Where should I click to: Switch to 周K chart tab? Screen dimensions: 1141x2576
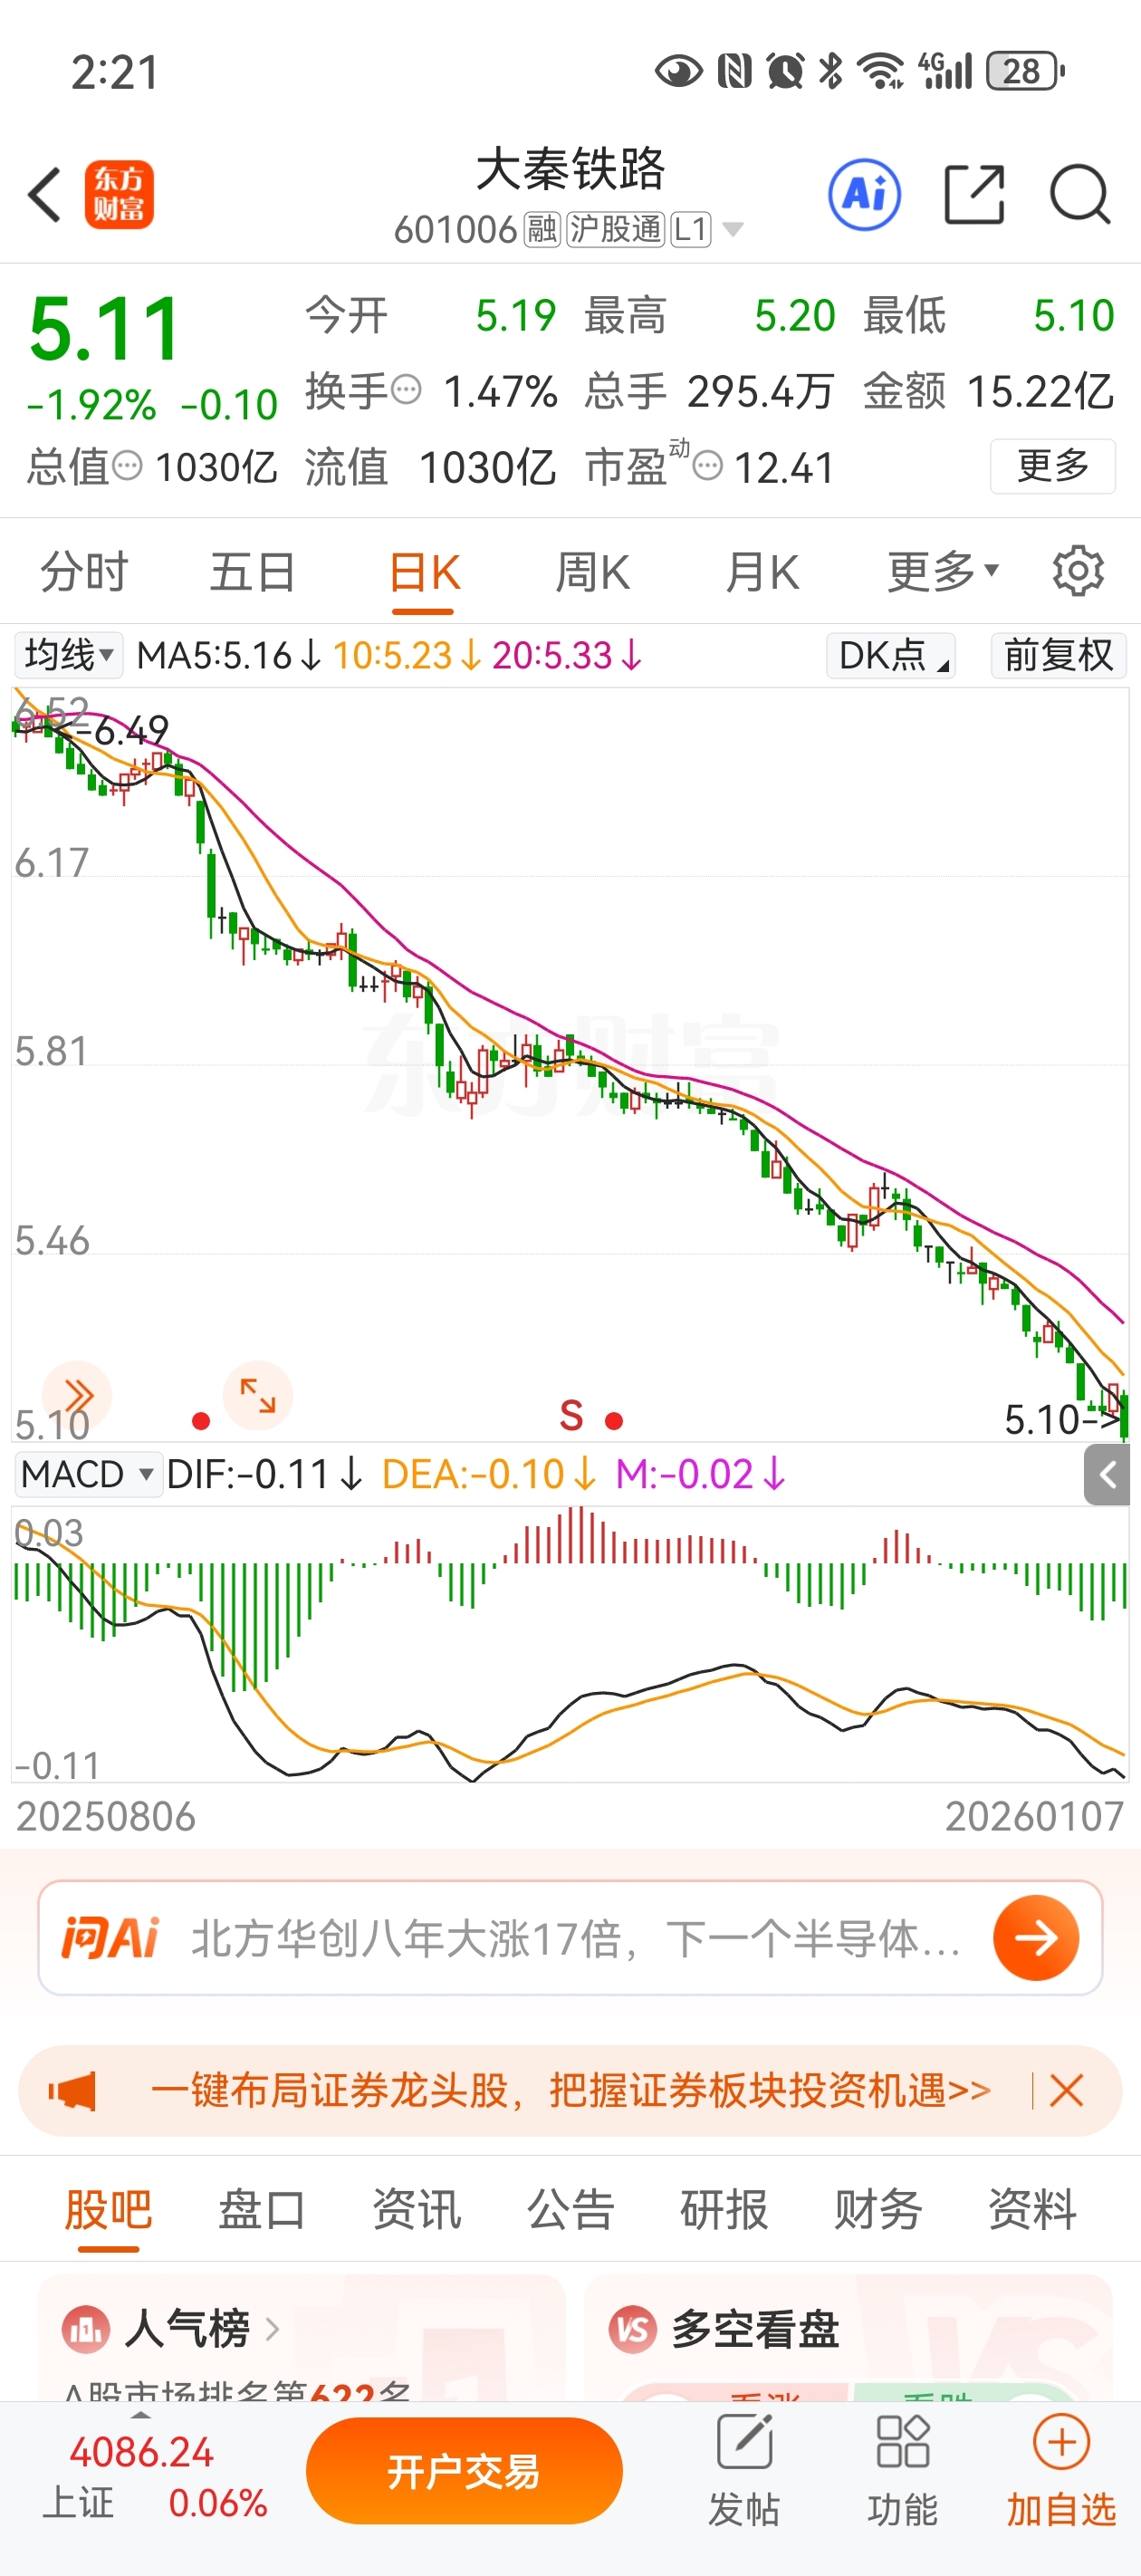(593, 572)
